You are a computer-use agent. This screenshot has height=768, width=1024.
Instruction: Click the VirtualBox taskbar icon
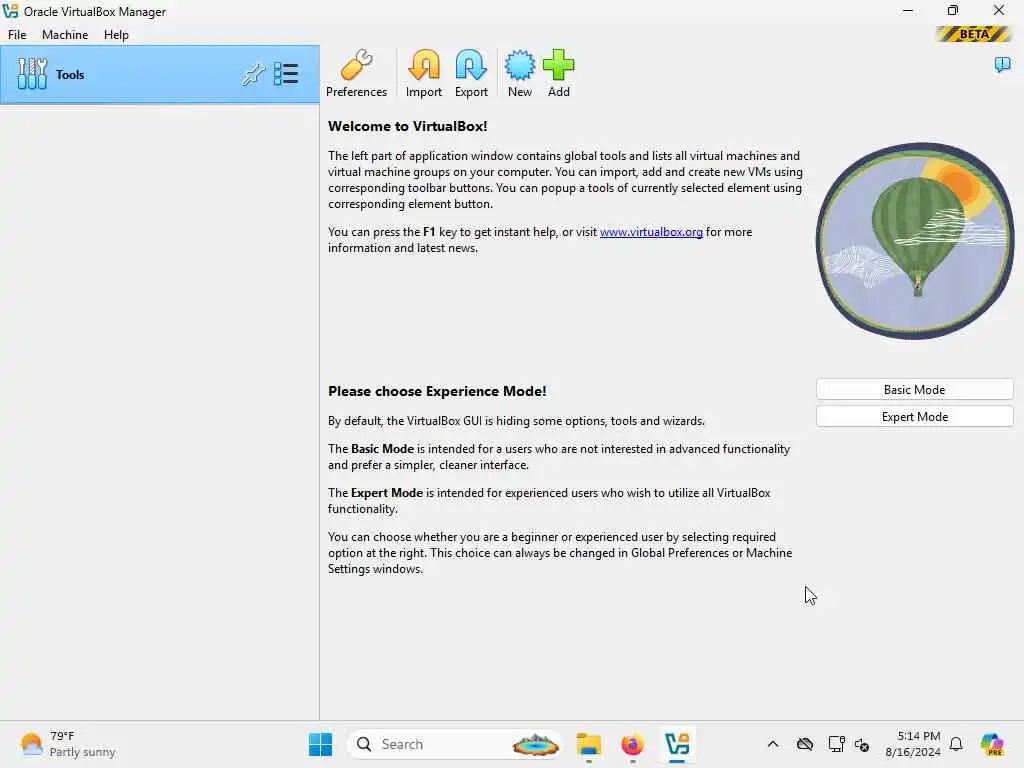point(677,744)
